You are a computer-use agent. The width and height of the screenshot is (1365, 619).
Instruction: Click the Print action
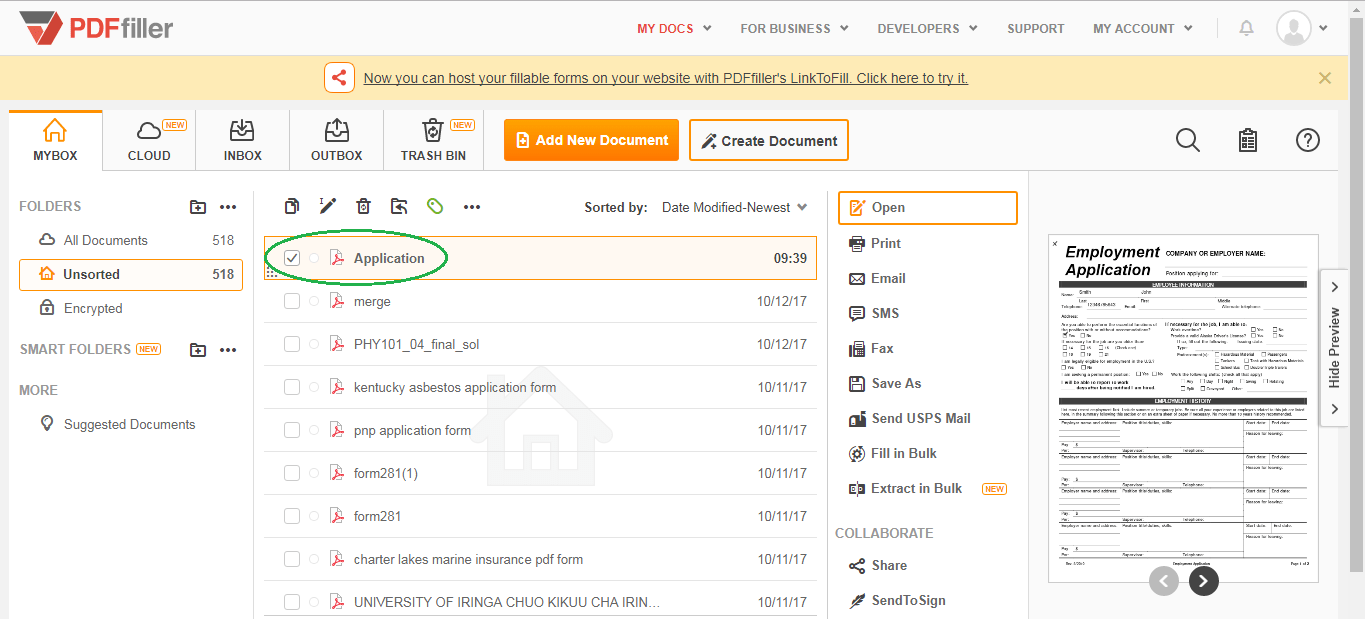(875, 243)
